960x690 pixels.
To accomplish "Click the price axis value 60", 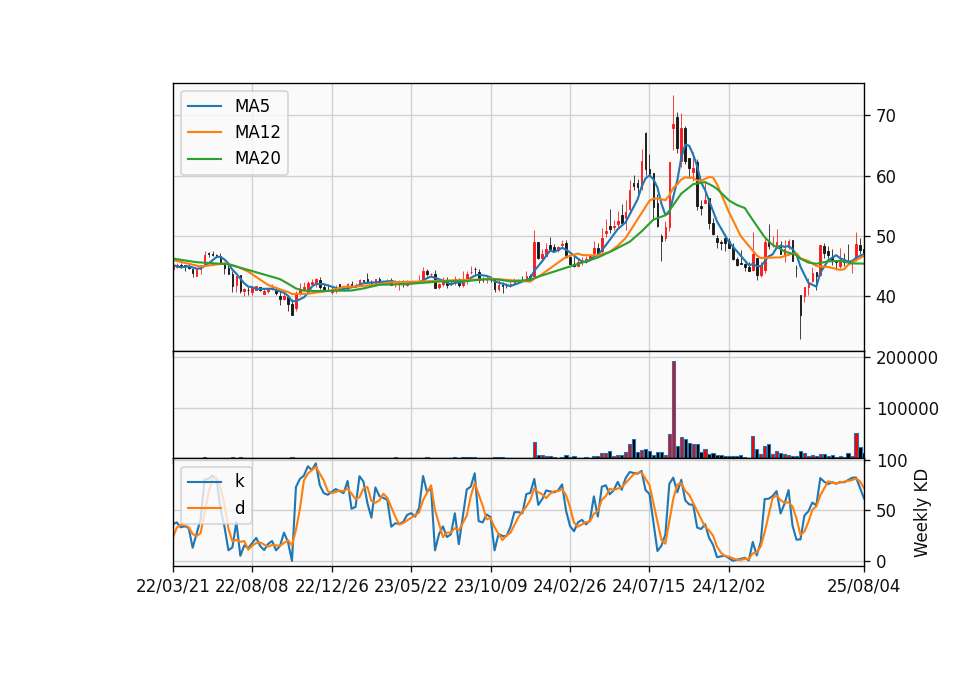I will 885,176.
